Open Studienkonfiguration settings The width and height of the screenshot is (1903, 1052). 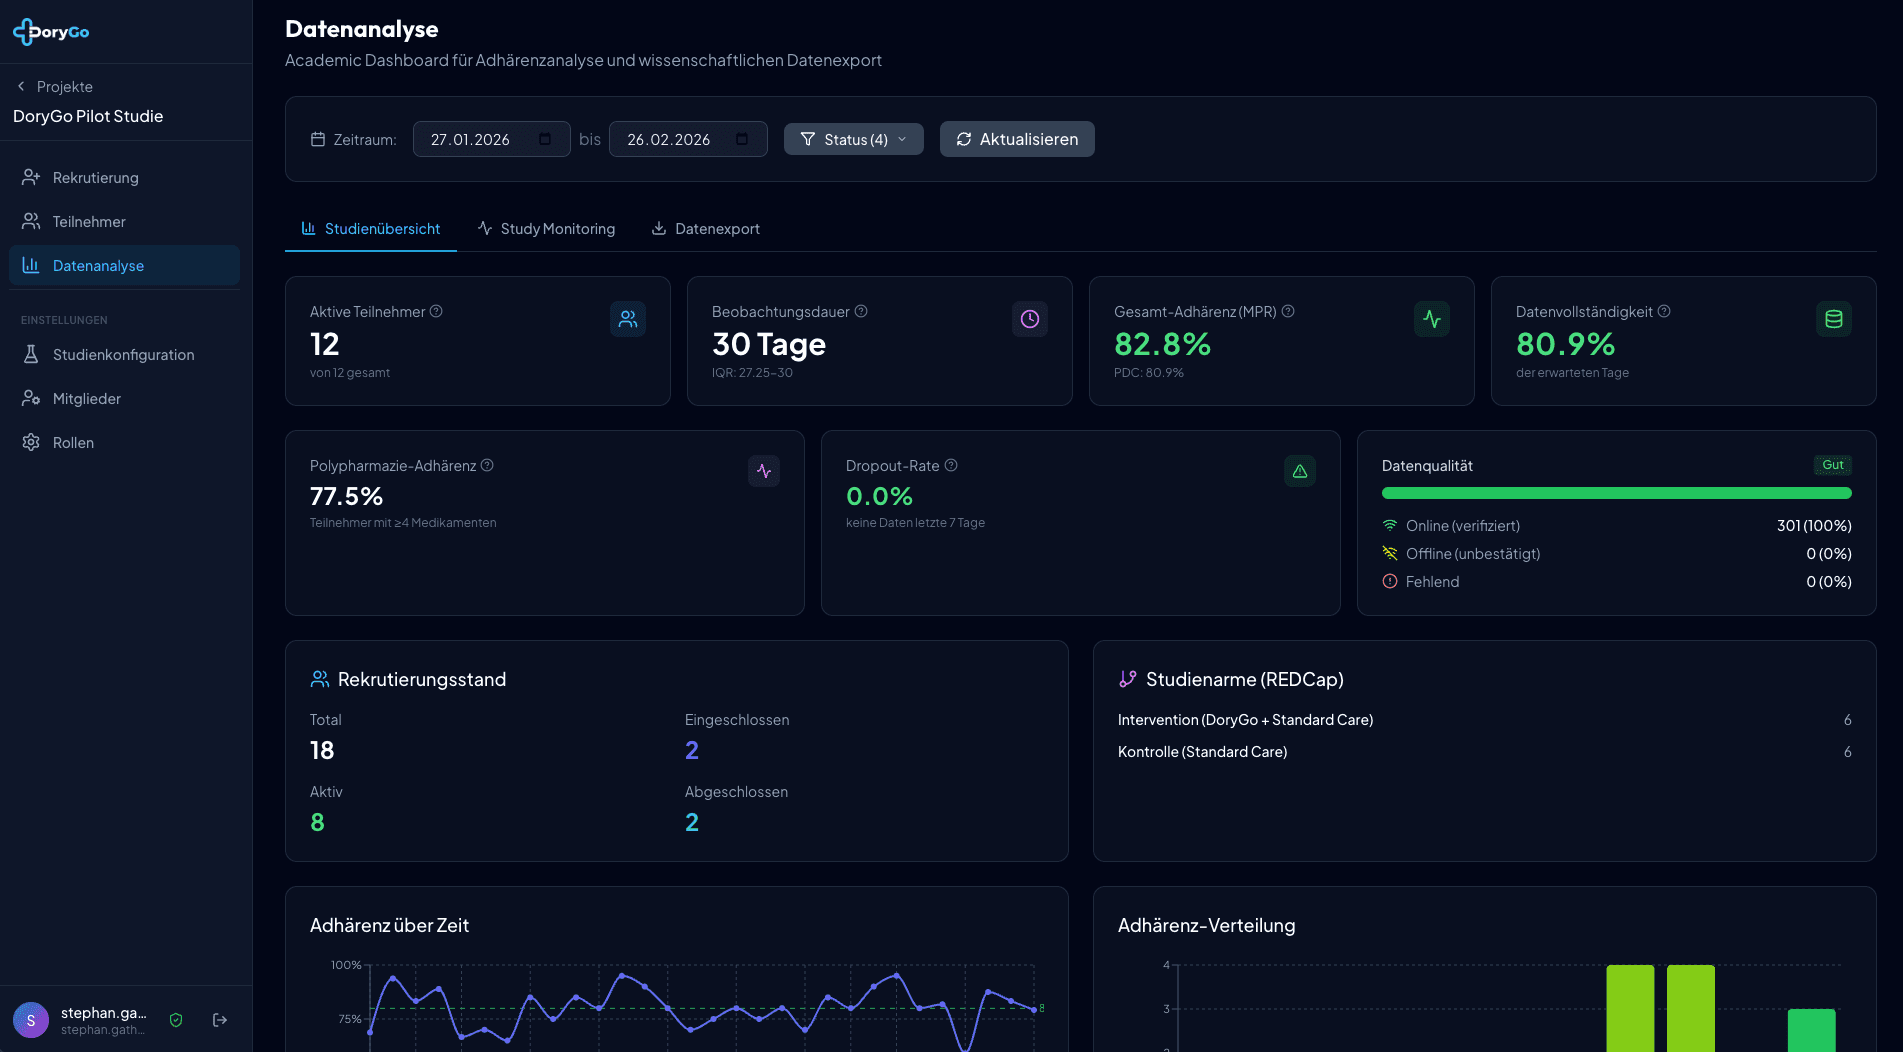tap(123, 355)
